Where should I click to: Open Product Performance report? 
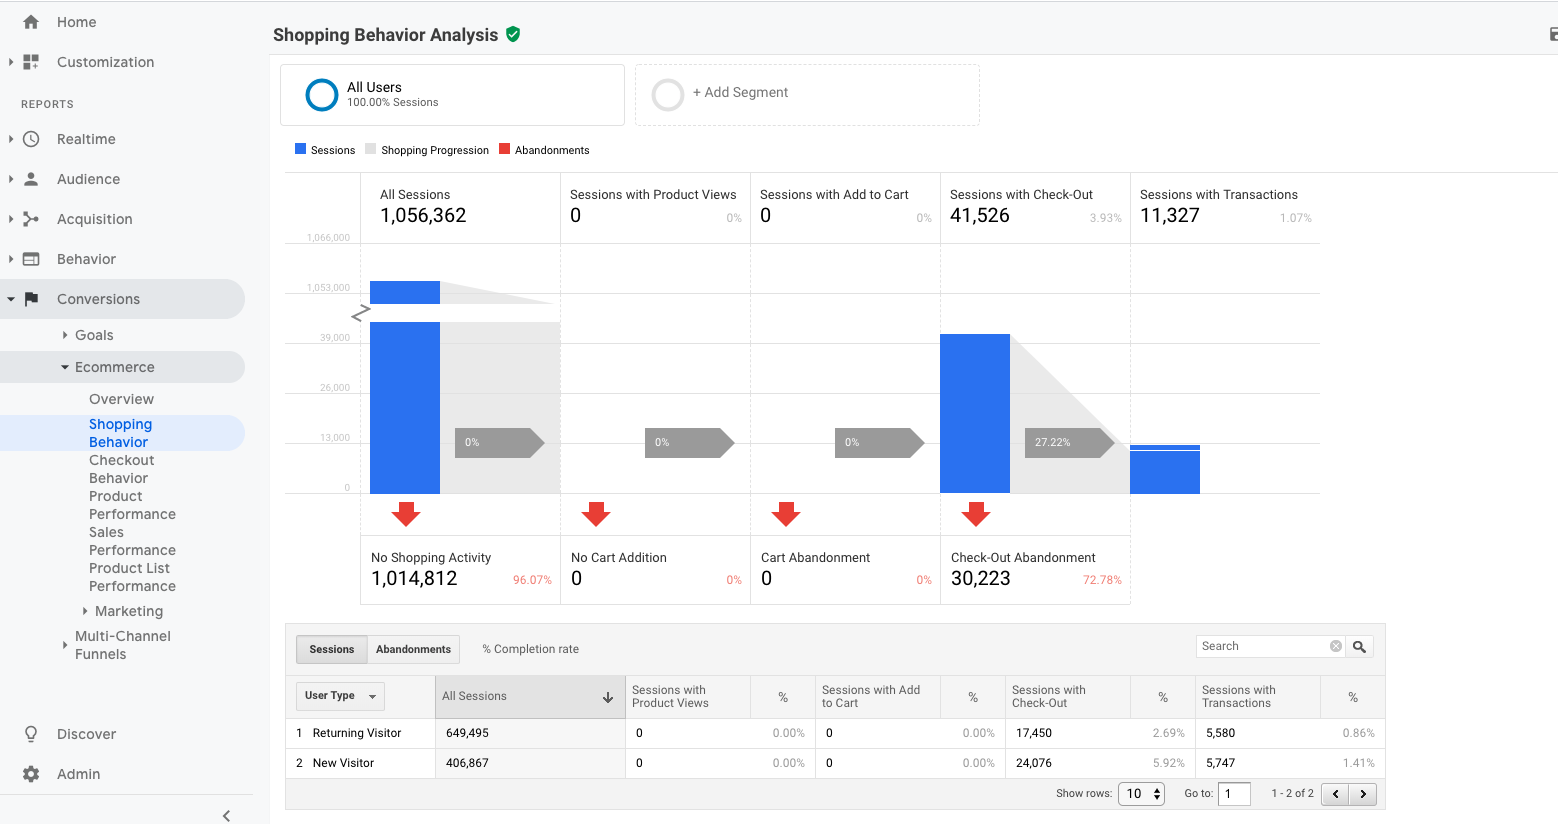132,505
